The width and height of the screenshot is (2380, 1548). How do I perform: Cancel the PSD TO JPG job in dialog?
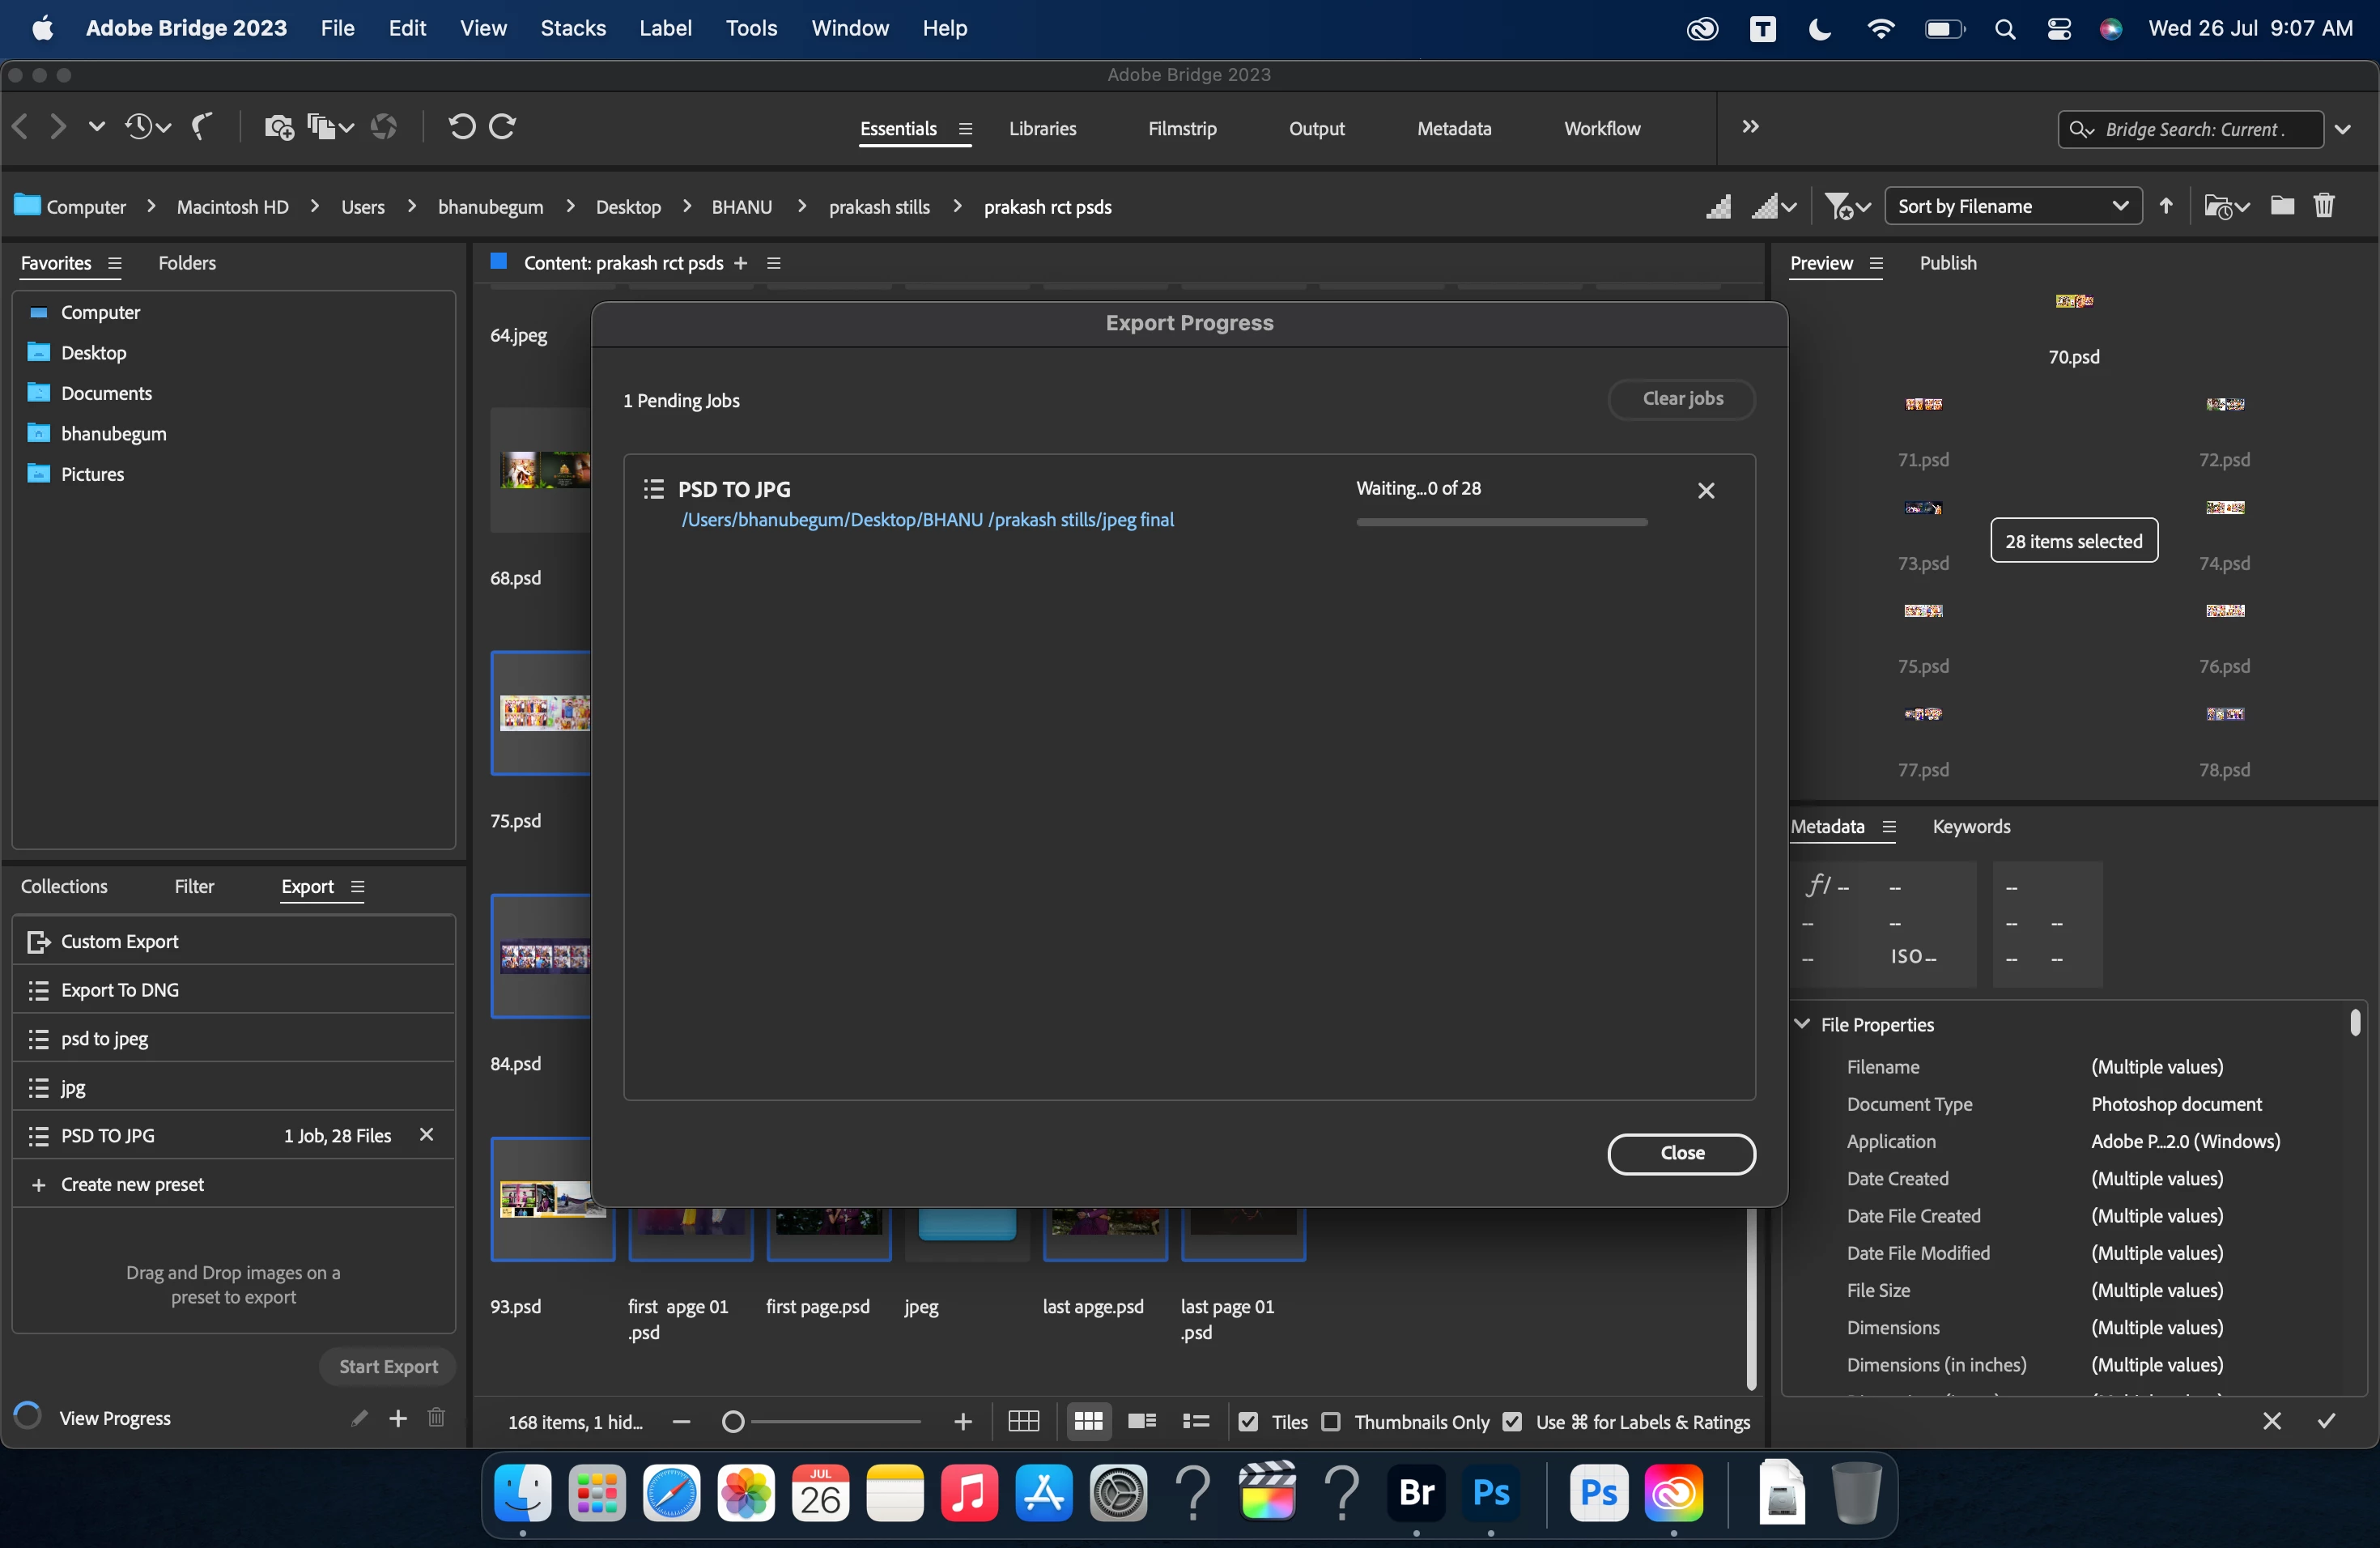(x=1706, y=491)
